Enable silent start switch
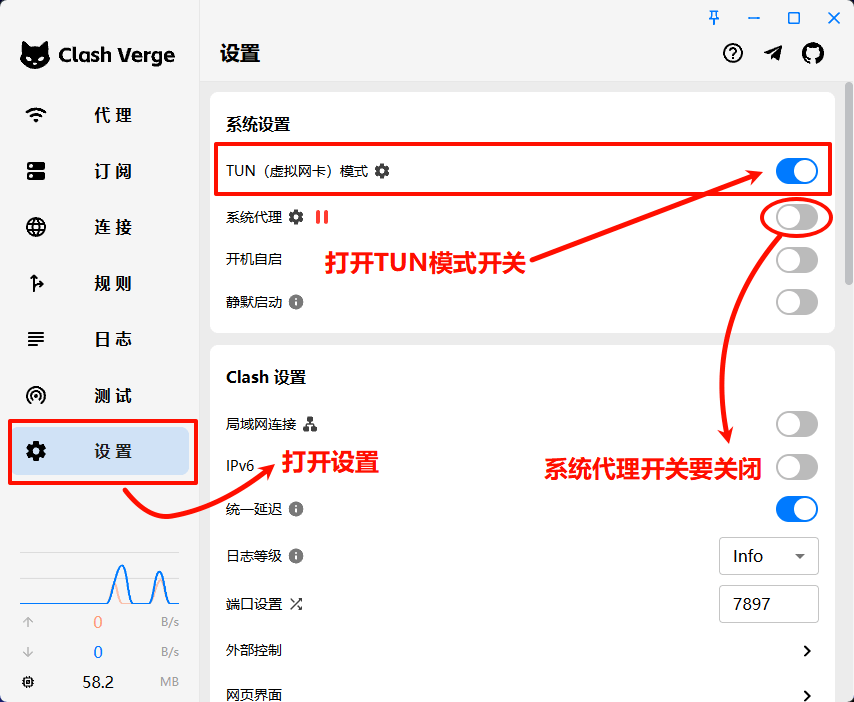The height and width of the screenshot is (702, 854). pos(797,302)
